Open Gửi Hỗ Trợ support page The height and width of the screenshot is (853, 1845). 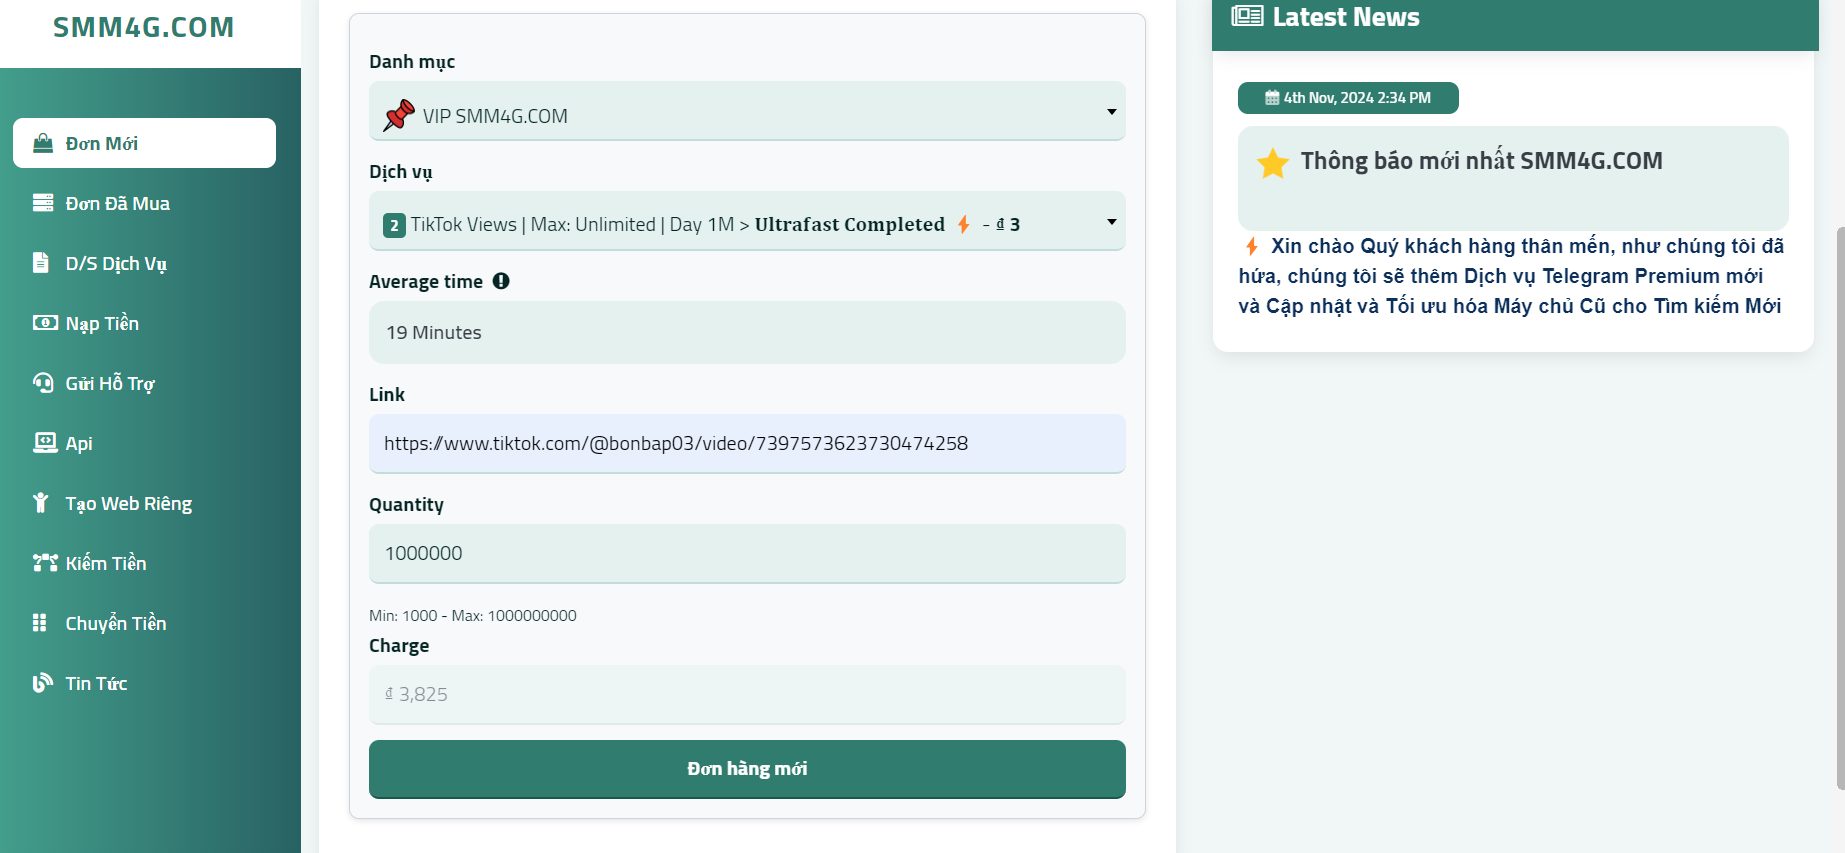[144, 383]
